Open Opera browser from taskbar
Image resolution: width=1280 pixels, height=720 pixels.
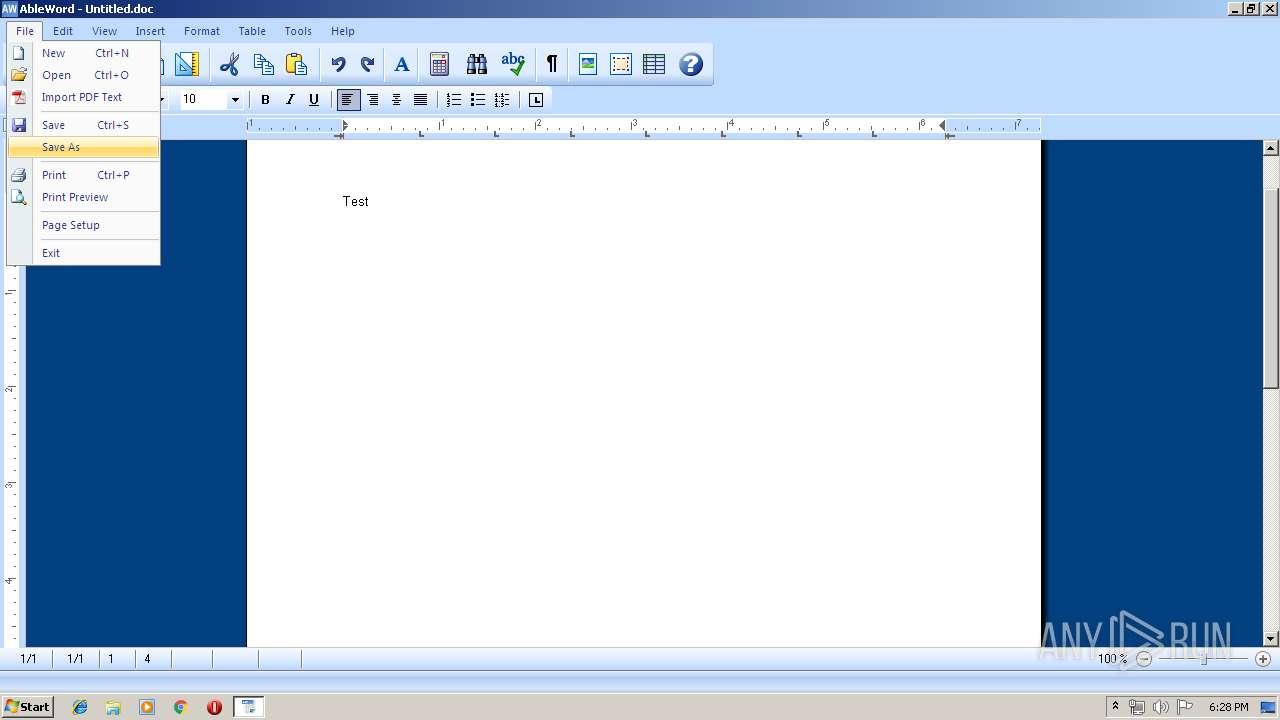[x=214, y=707]
